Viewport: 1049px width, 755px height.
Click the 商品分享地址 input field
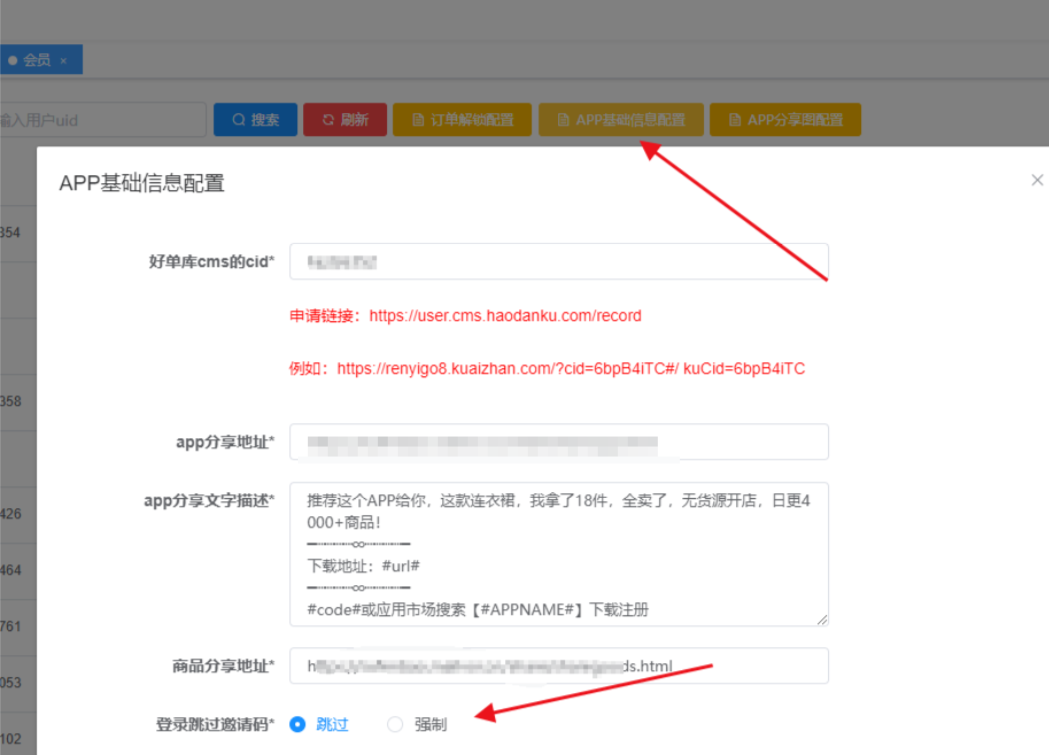[x=558, y=666]
